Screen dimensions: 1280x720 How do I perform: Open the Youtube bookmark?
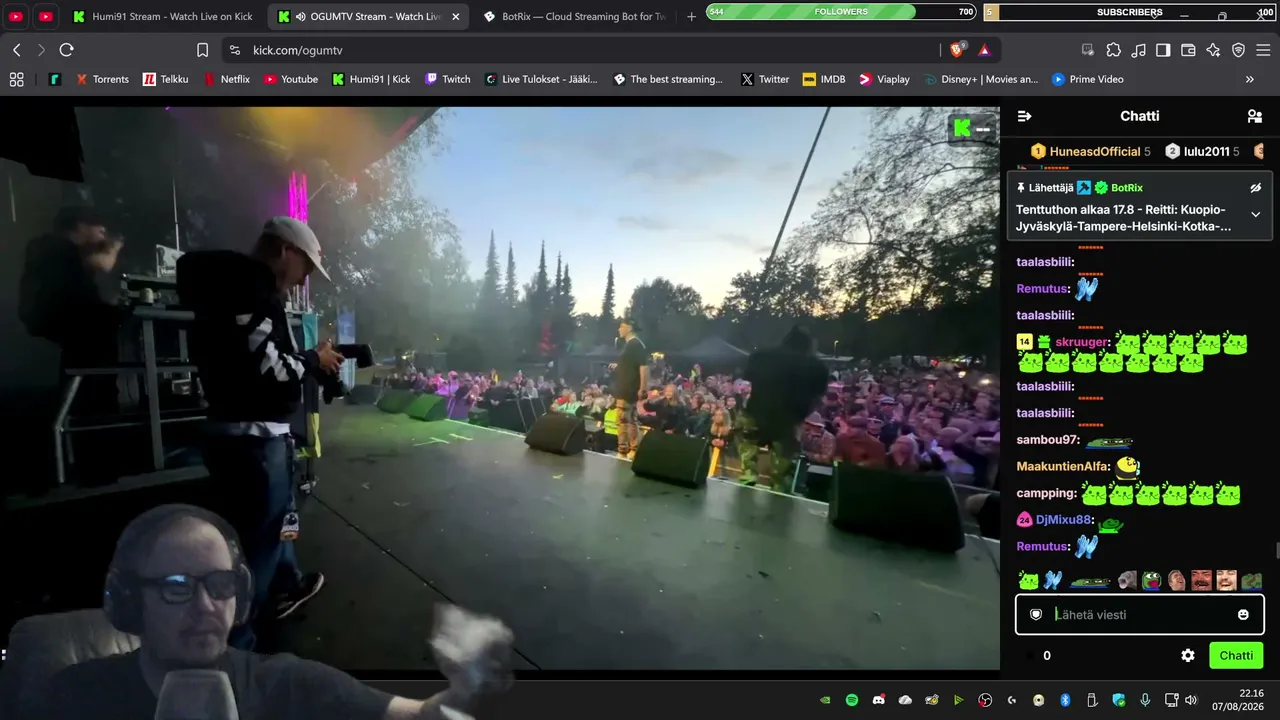click(x=290, y=79)
